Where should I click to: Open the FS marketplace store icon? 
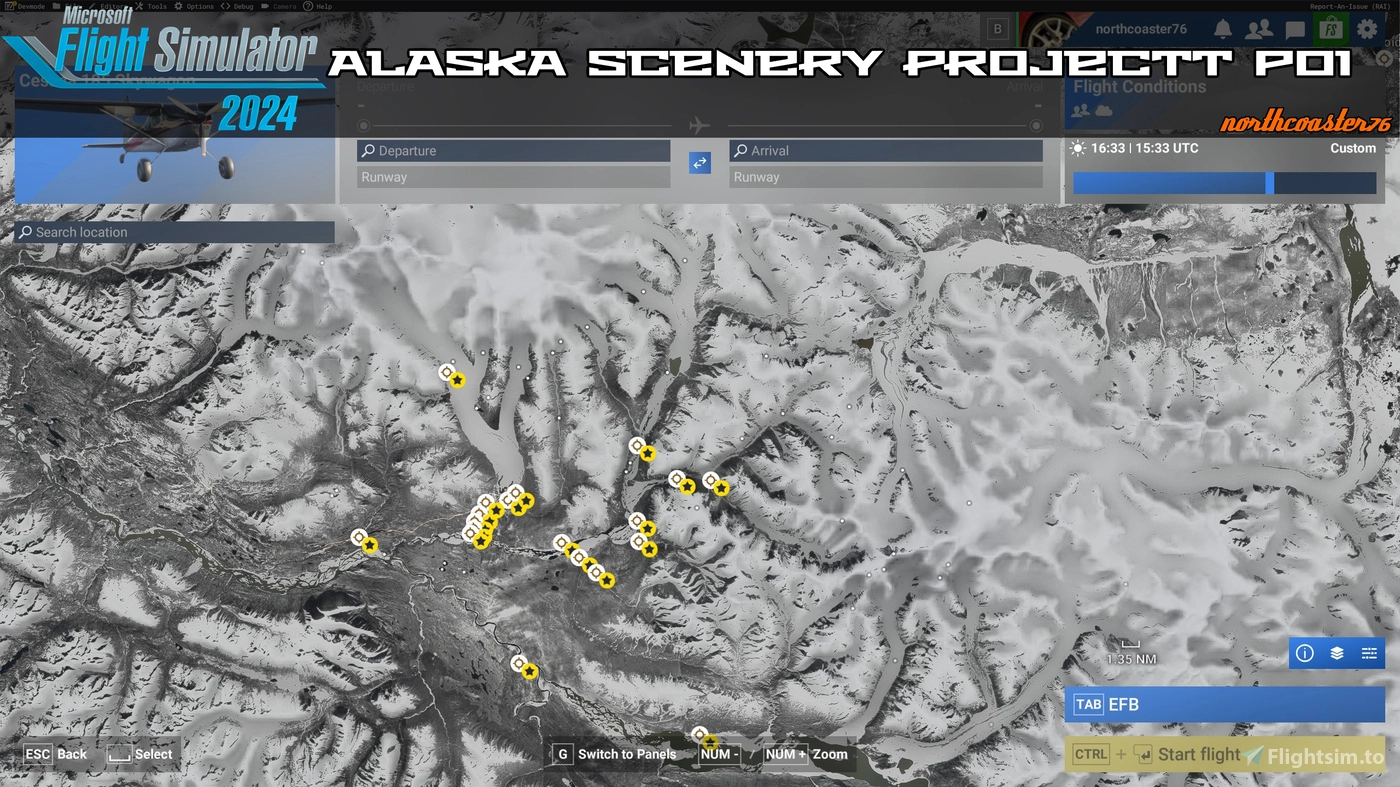1330,28
